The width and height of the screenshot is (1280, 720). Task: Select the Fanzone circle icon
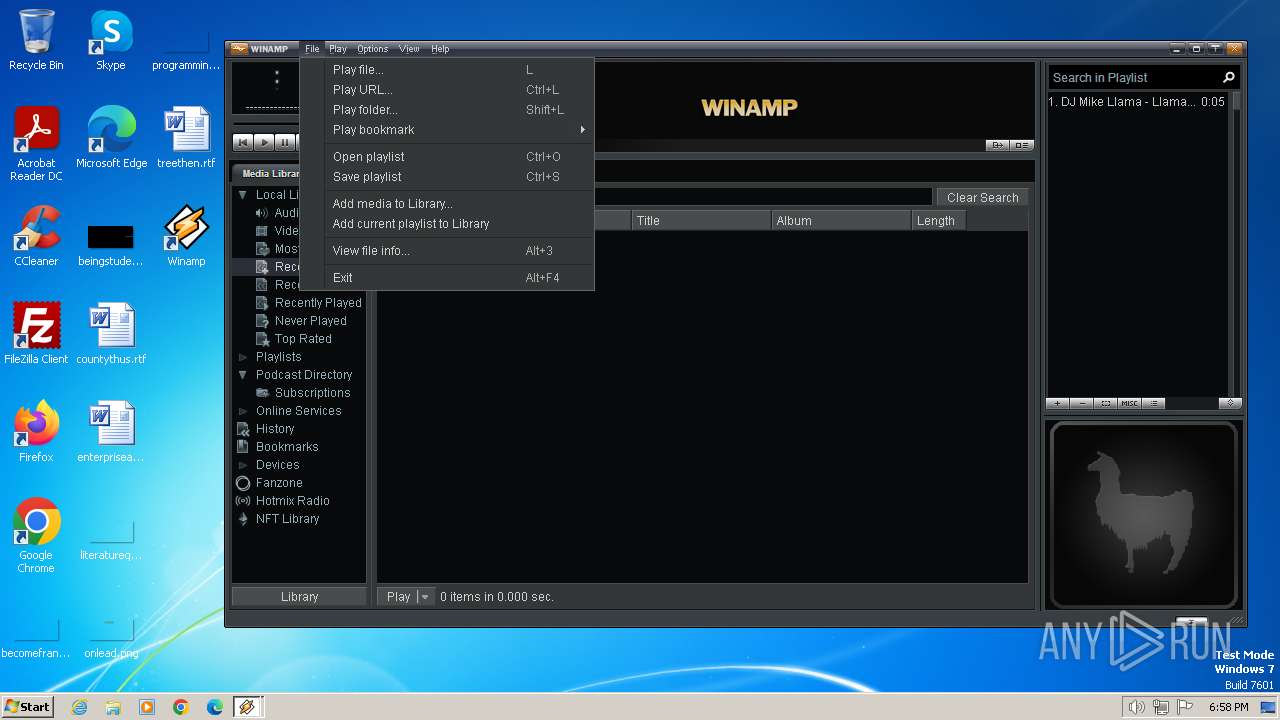(x=243, y=483)
